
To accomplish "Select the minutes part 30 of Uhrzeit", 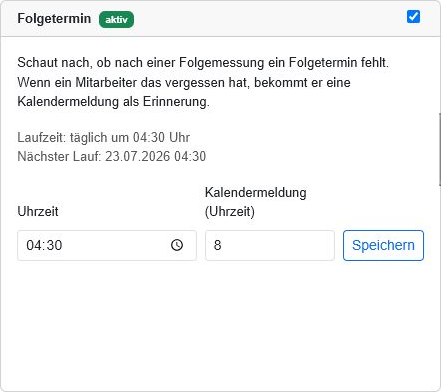I will [53, 245].
